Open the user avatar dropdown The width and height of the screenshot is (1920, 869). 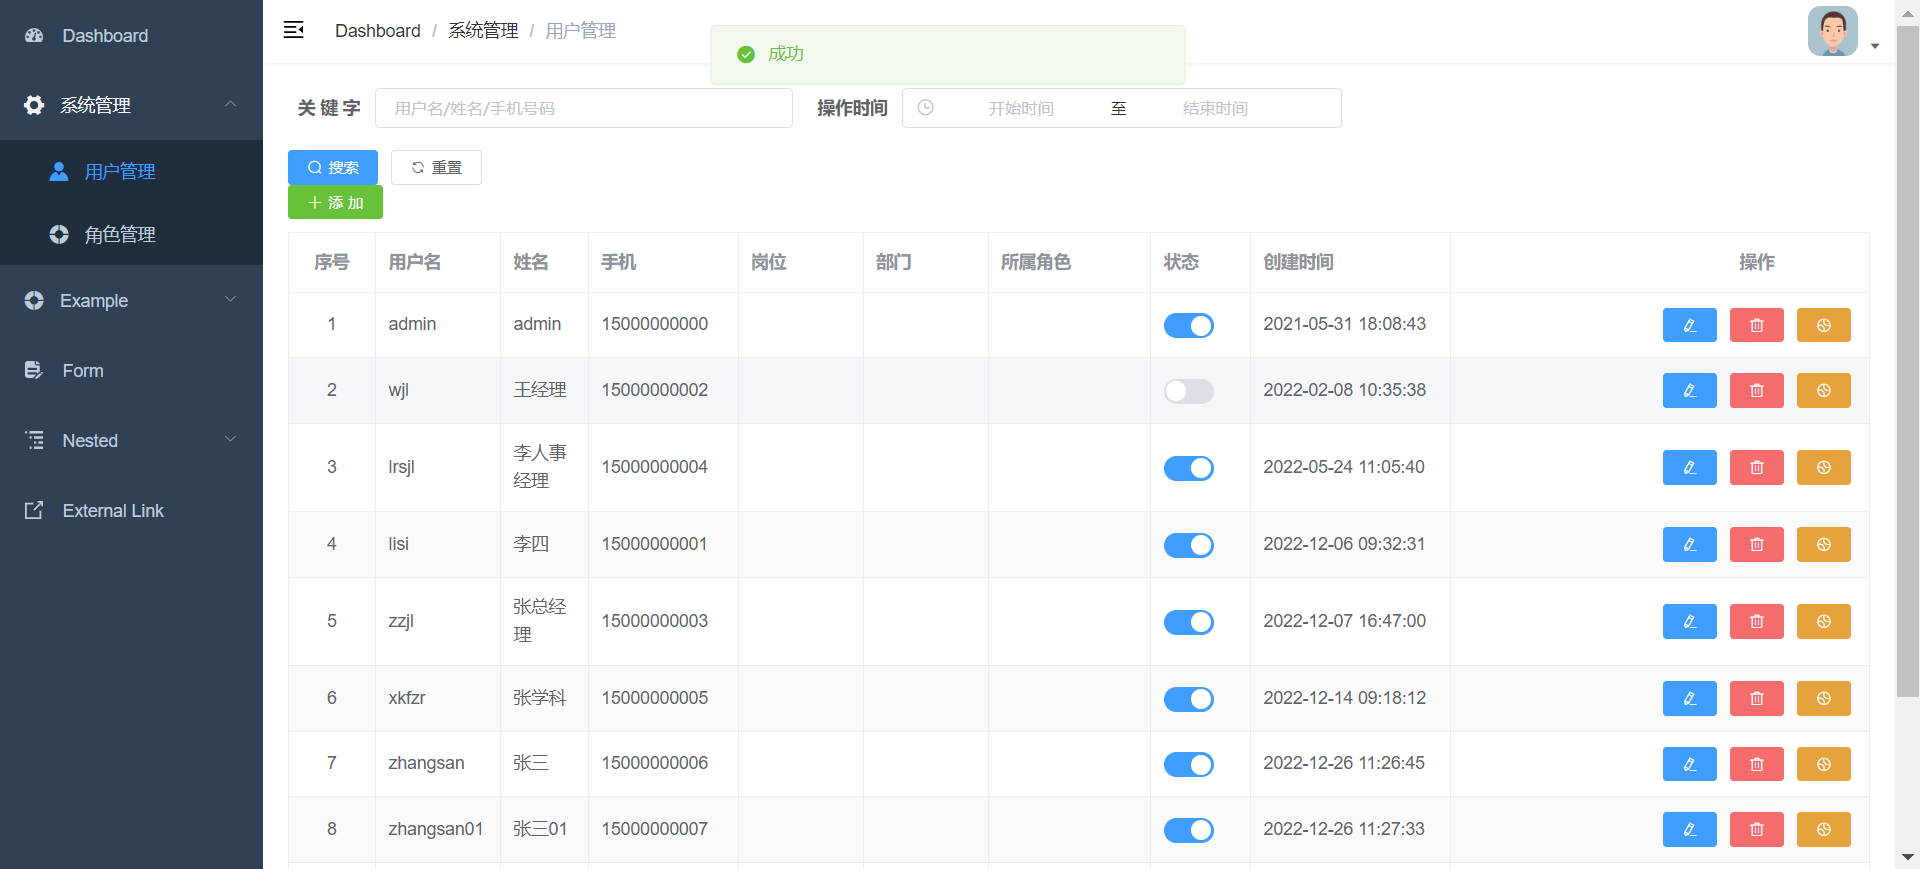coord(1843,32)
